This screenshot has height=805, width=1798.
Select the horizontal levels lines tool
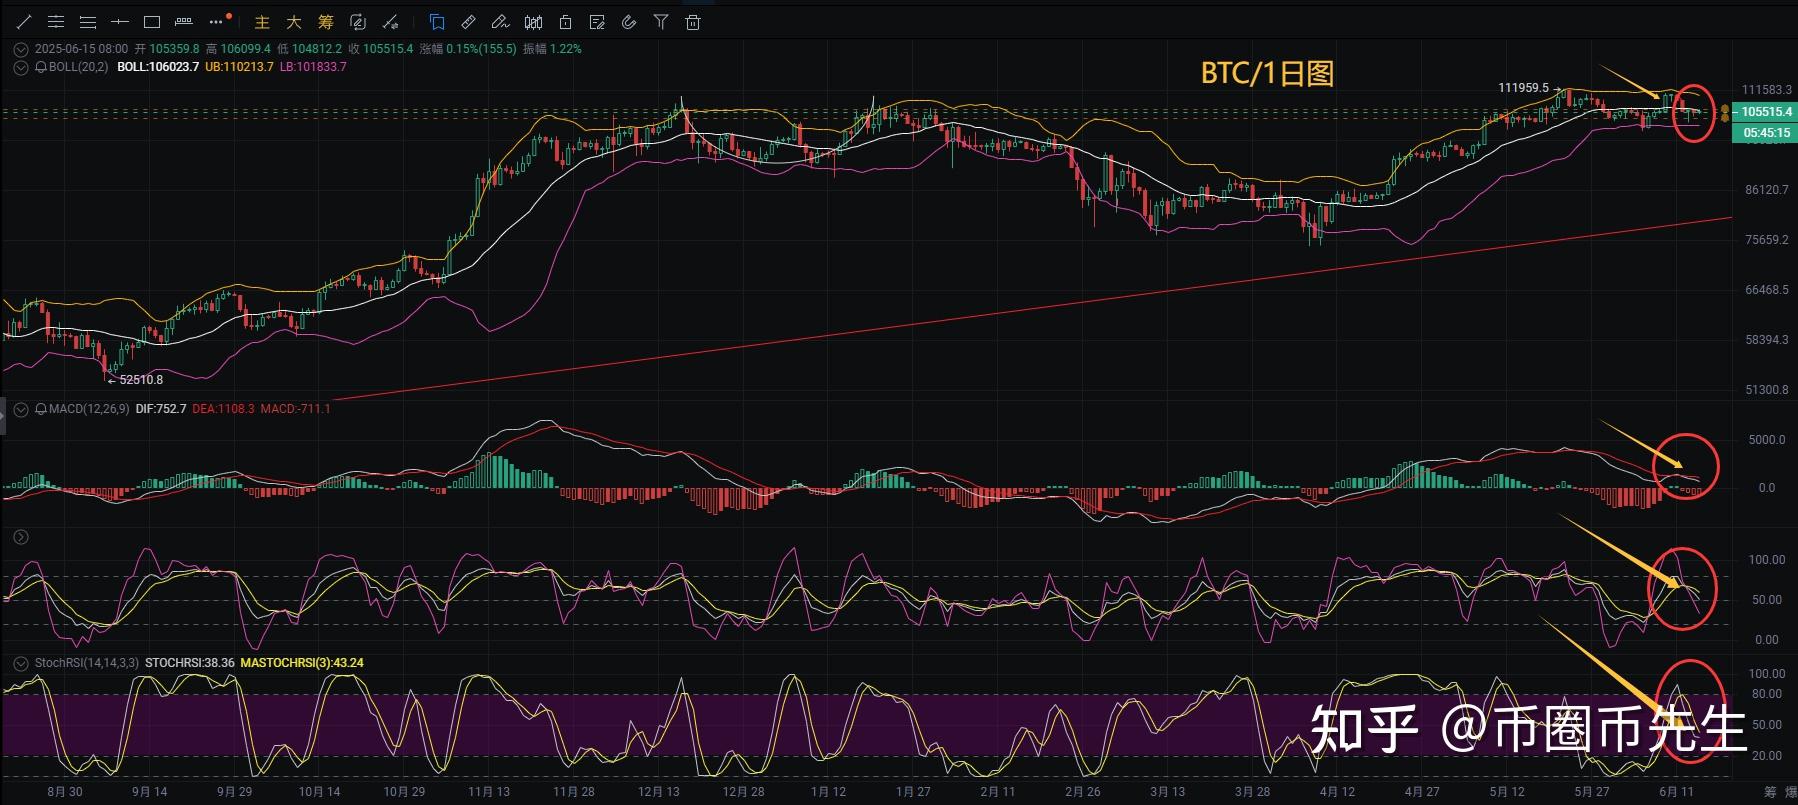click(x=56, y=21)
